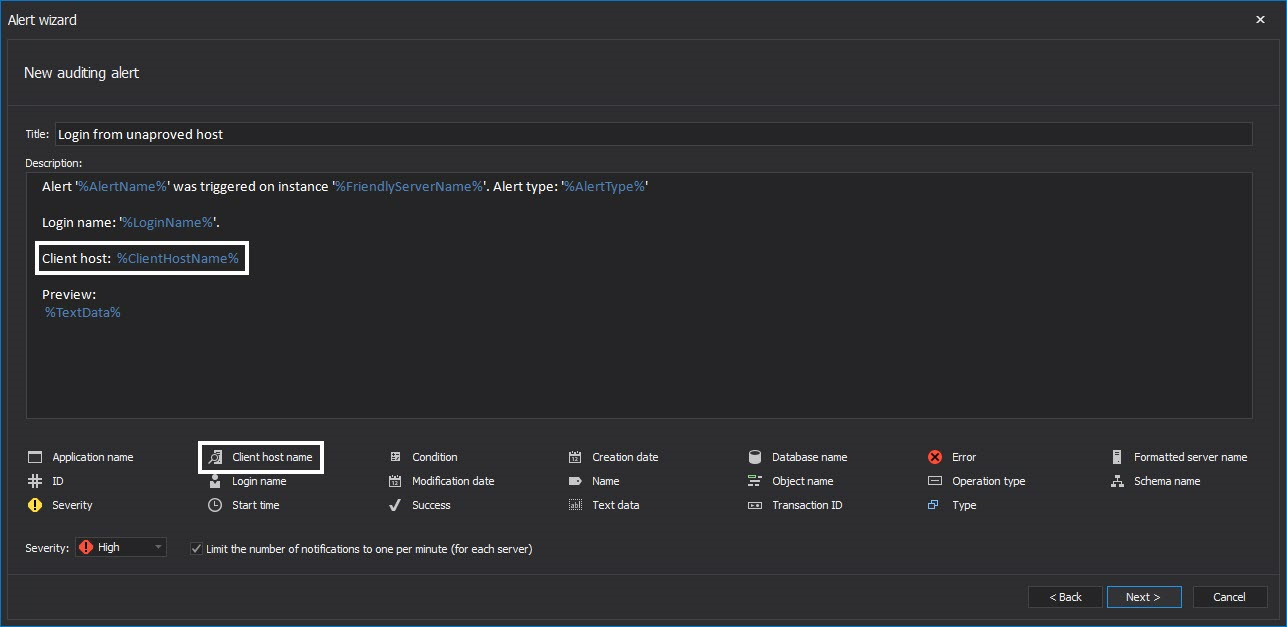Proceed with the Next button
Screen dimensions: 1287x627
tap(1144, 597)
